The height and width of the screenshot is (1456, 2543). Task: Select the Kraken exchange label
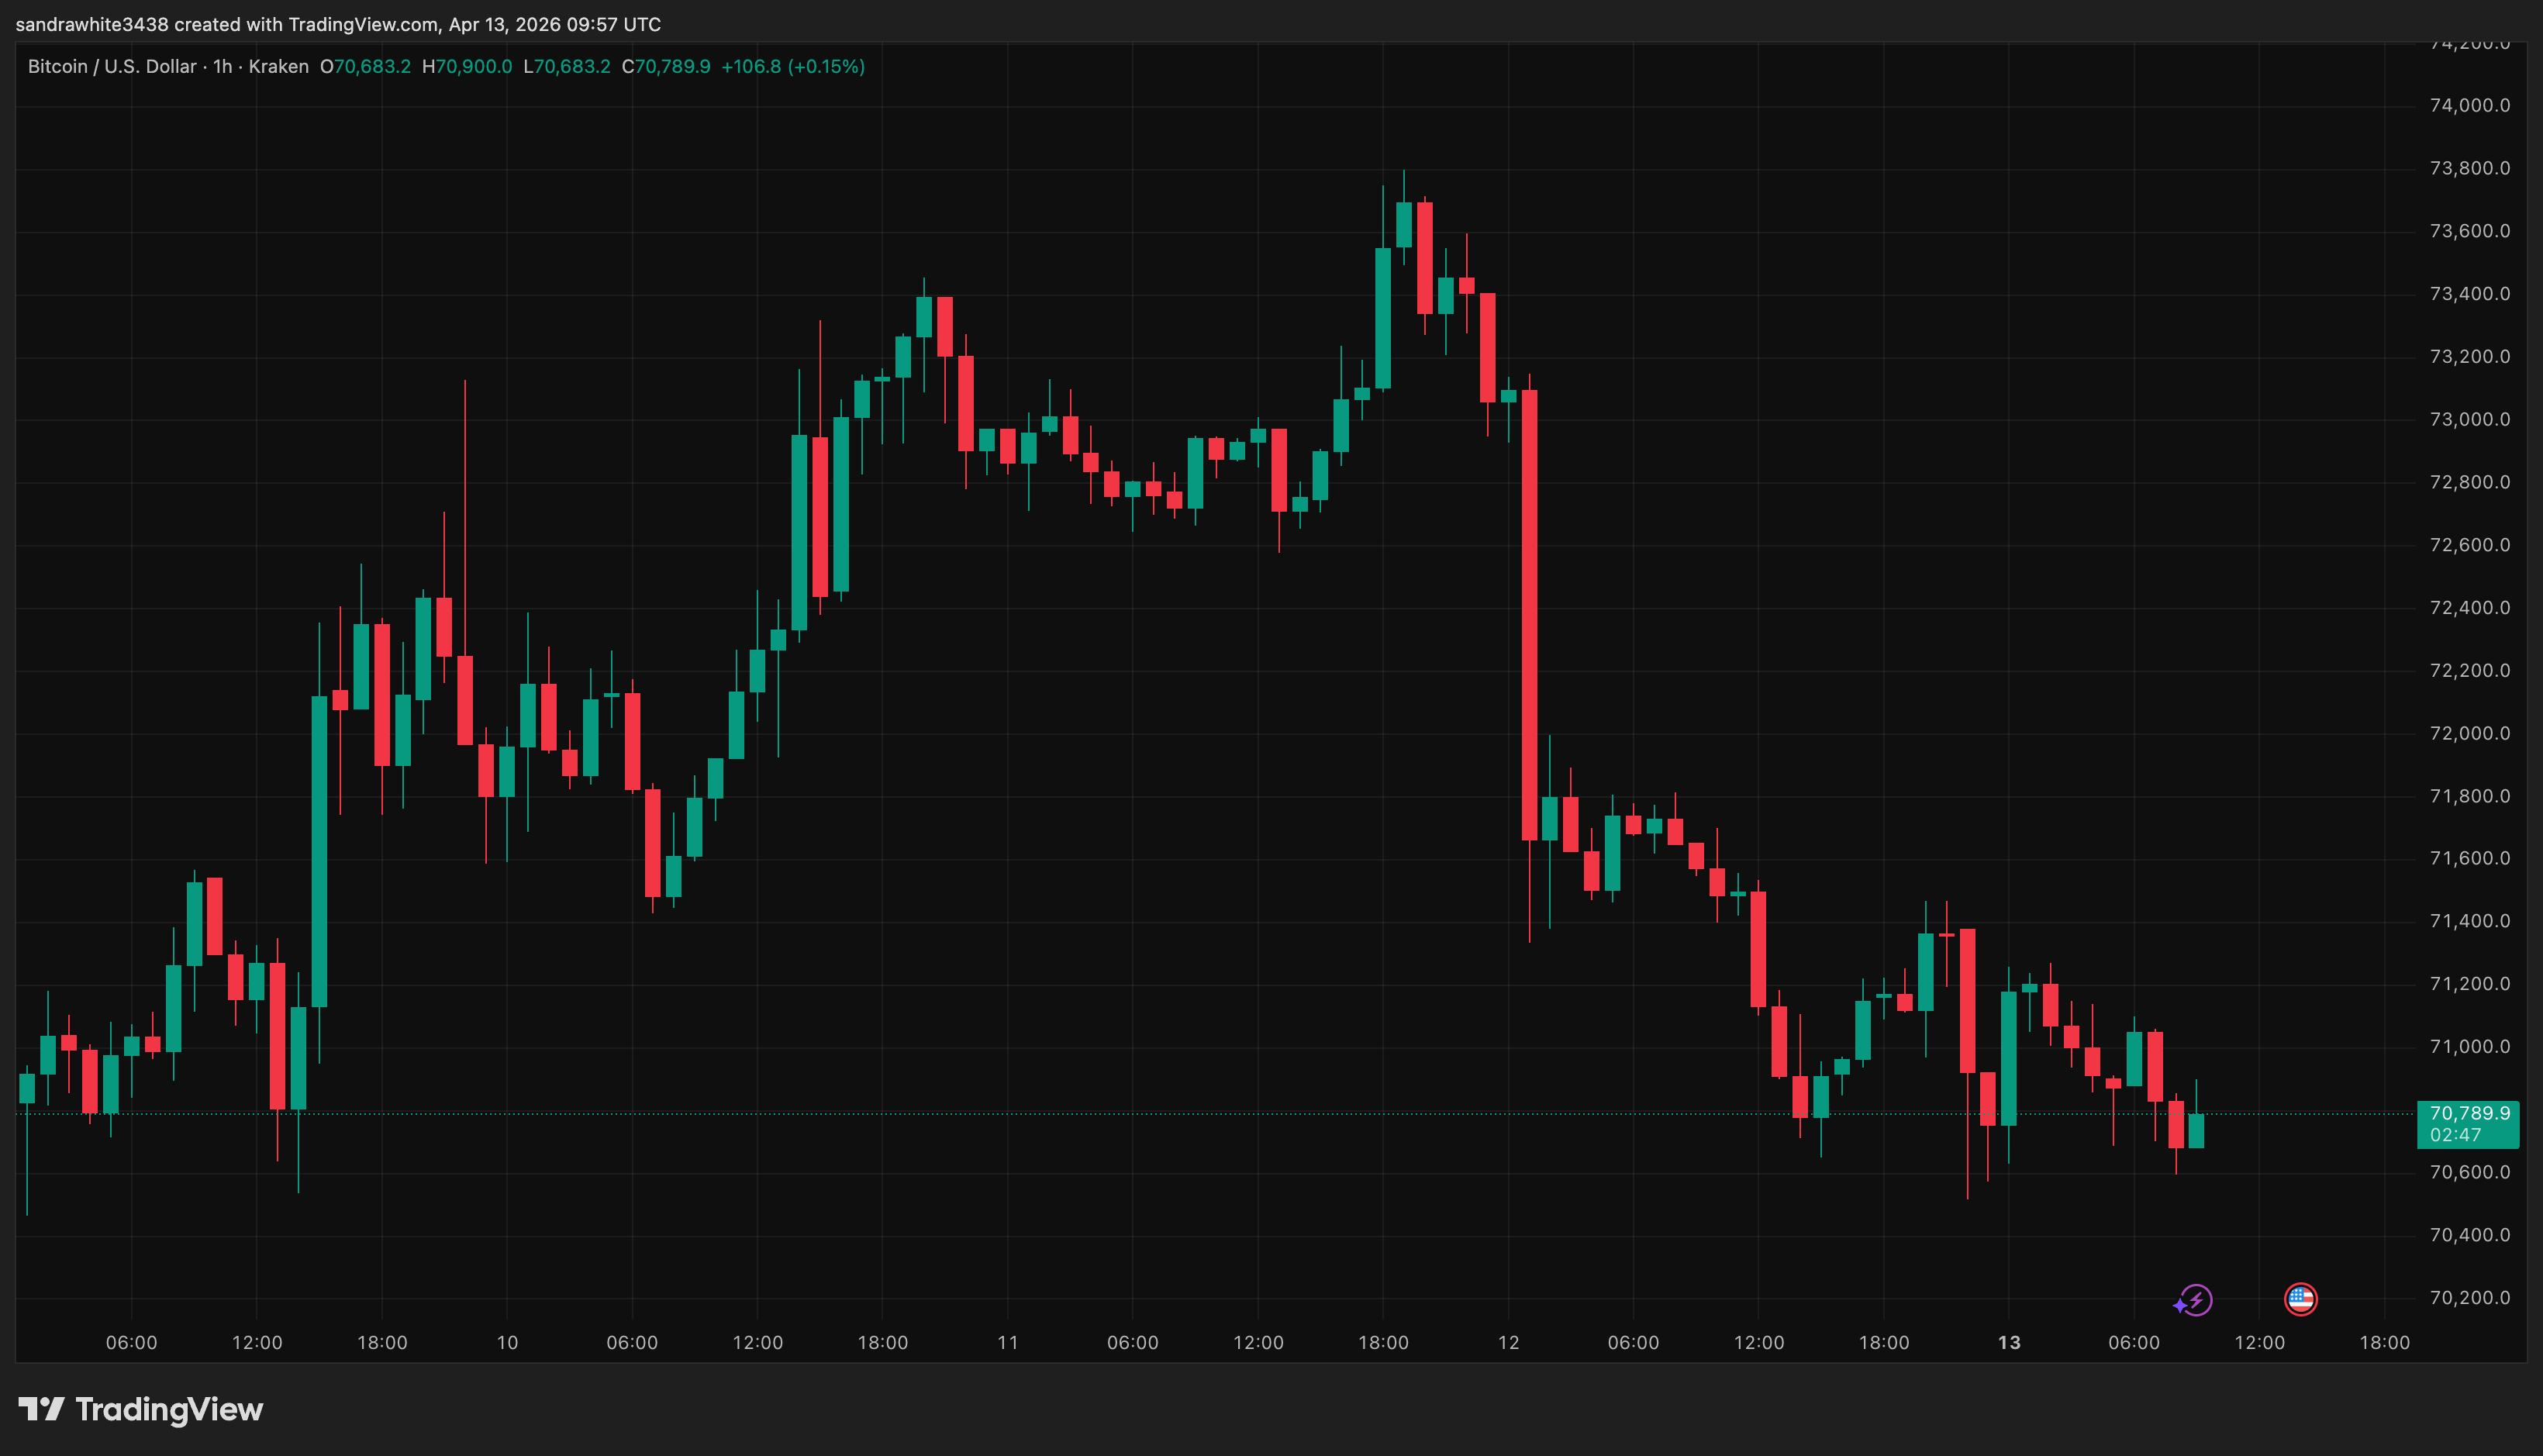tap(281, 66)
